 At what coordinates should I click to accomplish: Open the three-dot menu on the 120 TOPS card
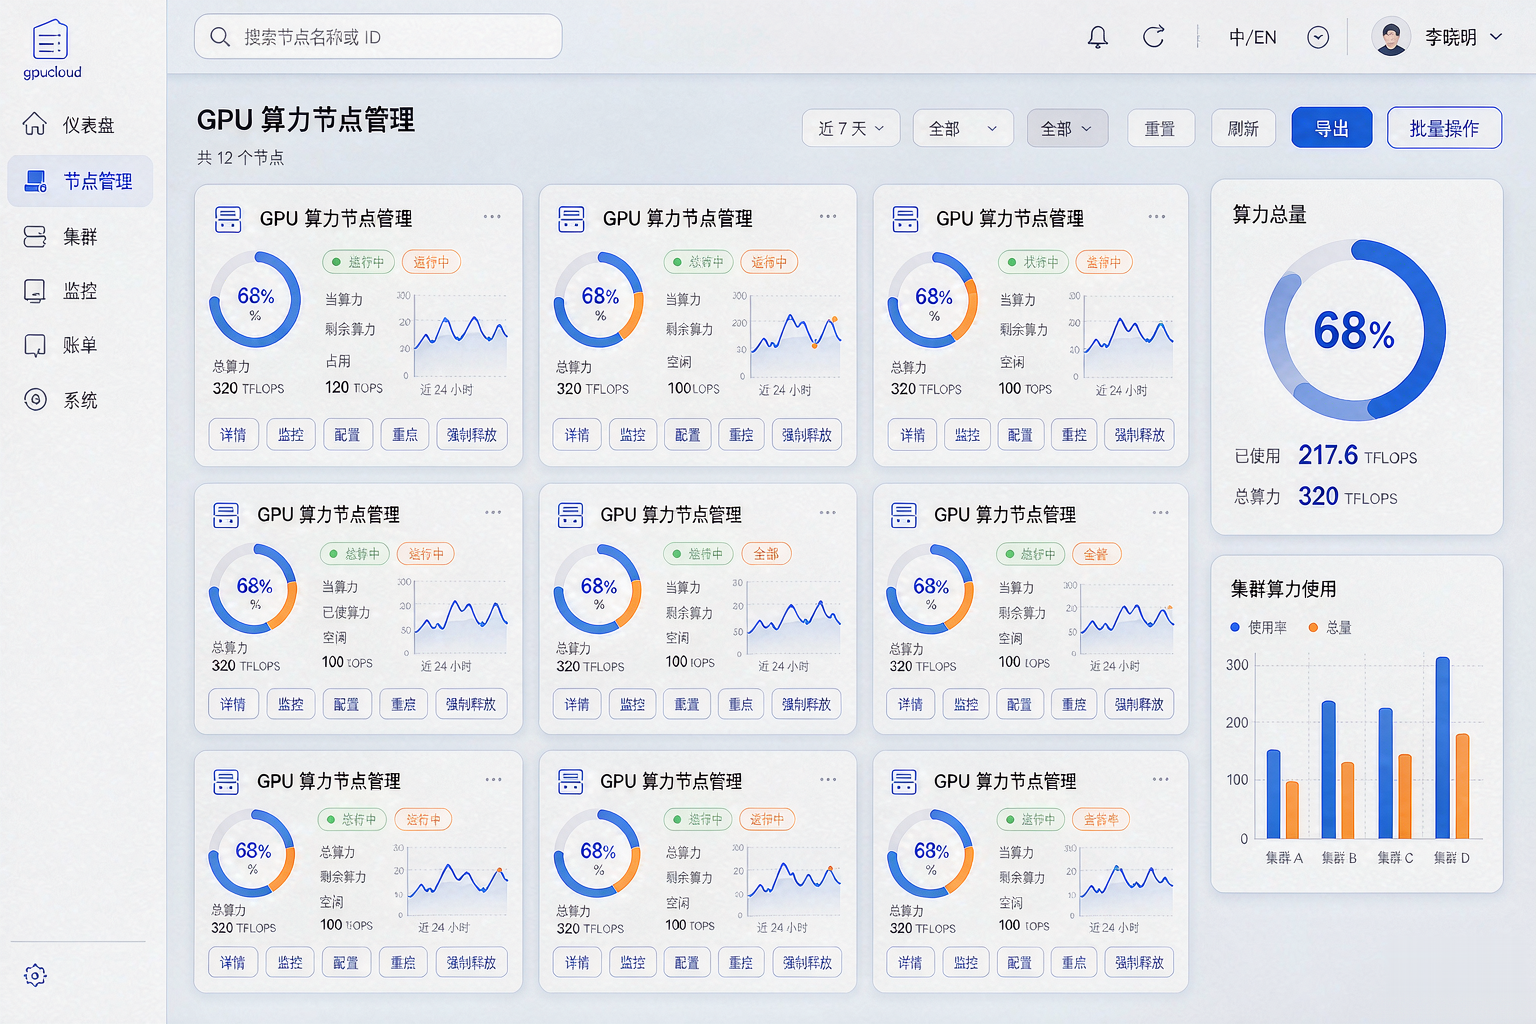pyautogui.click(x=492, y=217)
